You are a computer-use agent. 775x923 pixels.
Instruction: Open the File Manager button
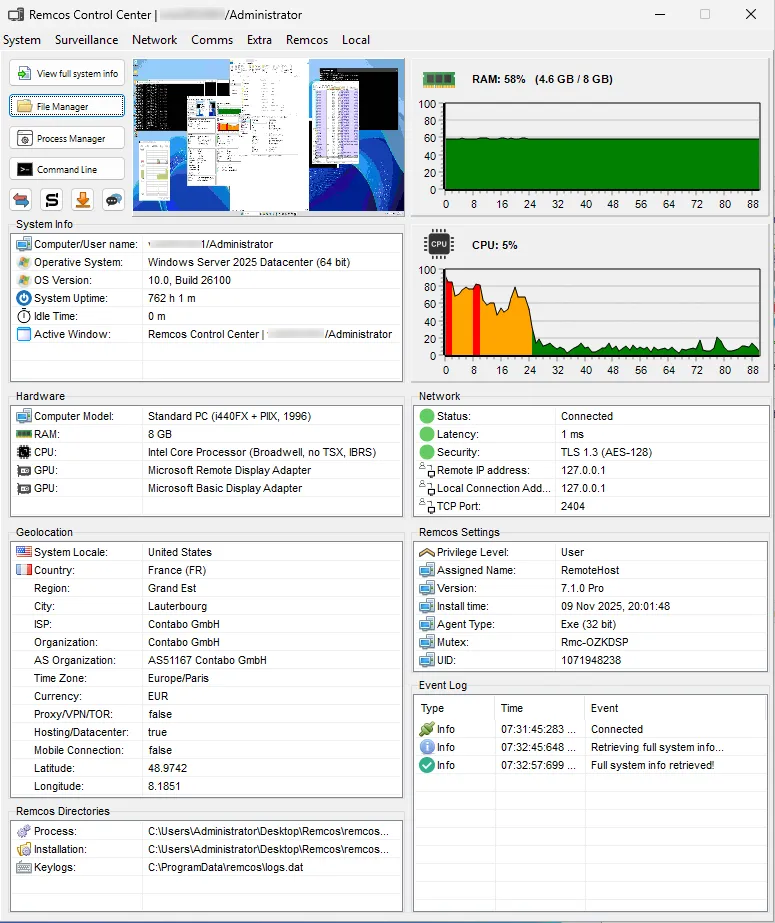(x=67, y=106)
